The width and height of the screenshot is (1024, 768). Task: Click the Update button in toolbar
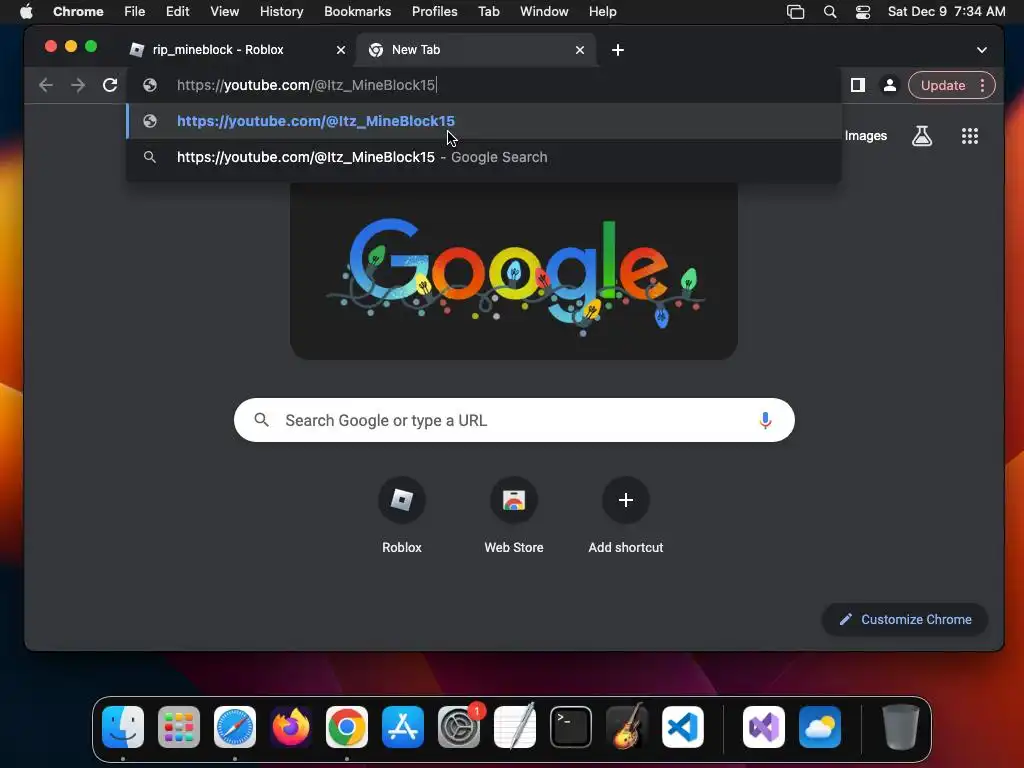pos(942,86)
